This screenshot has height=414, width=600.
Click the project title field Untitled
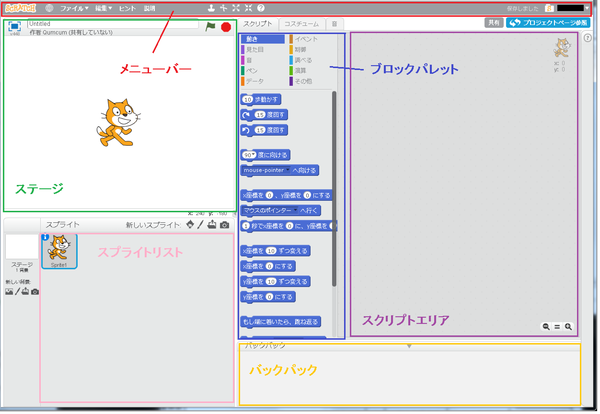tap(113, 24)
